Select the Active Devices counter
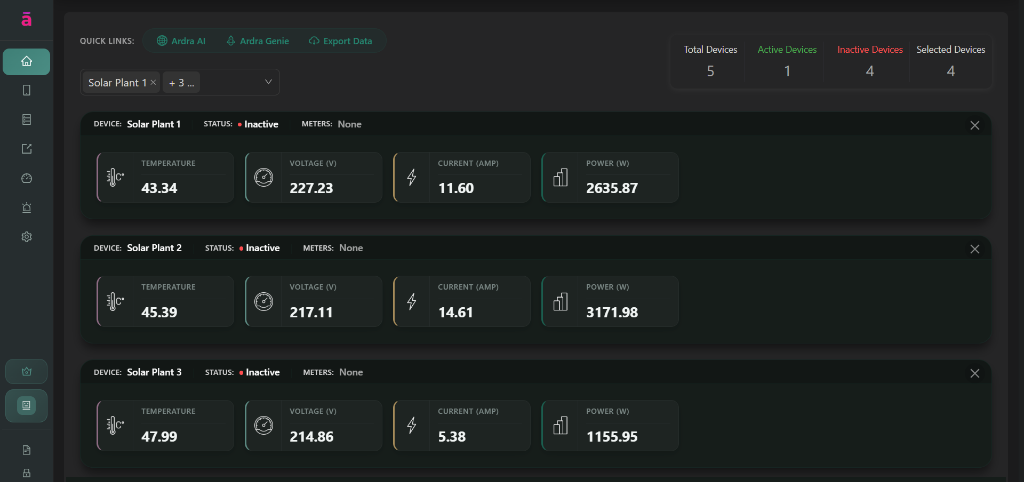Viewport: 1024px width, 482px height. 787,61
